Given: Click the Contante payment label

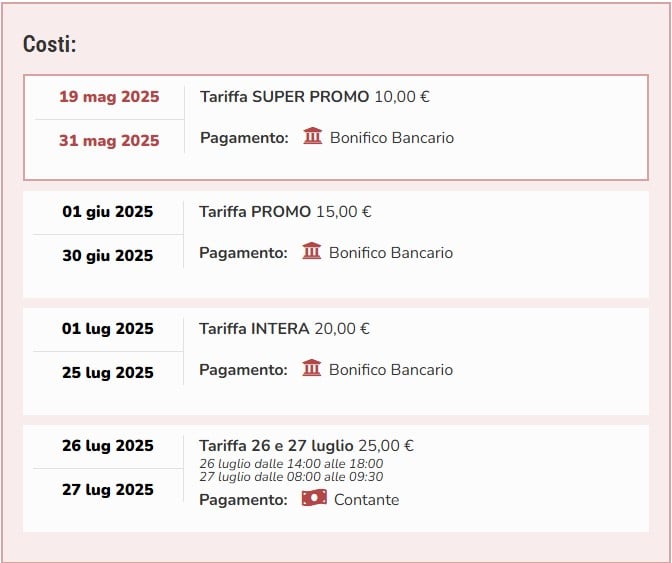Looking at the screenshot, I should tap(366, 500).
